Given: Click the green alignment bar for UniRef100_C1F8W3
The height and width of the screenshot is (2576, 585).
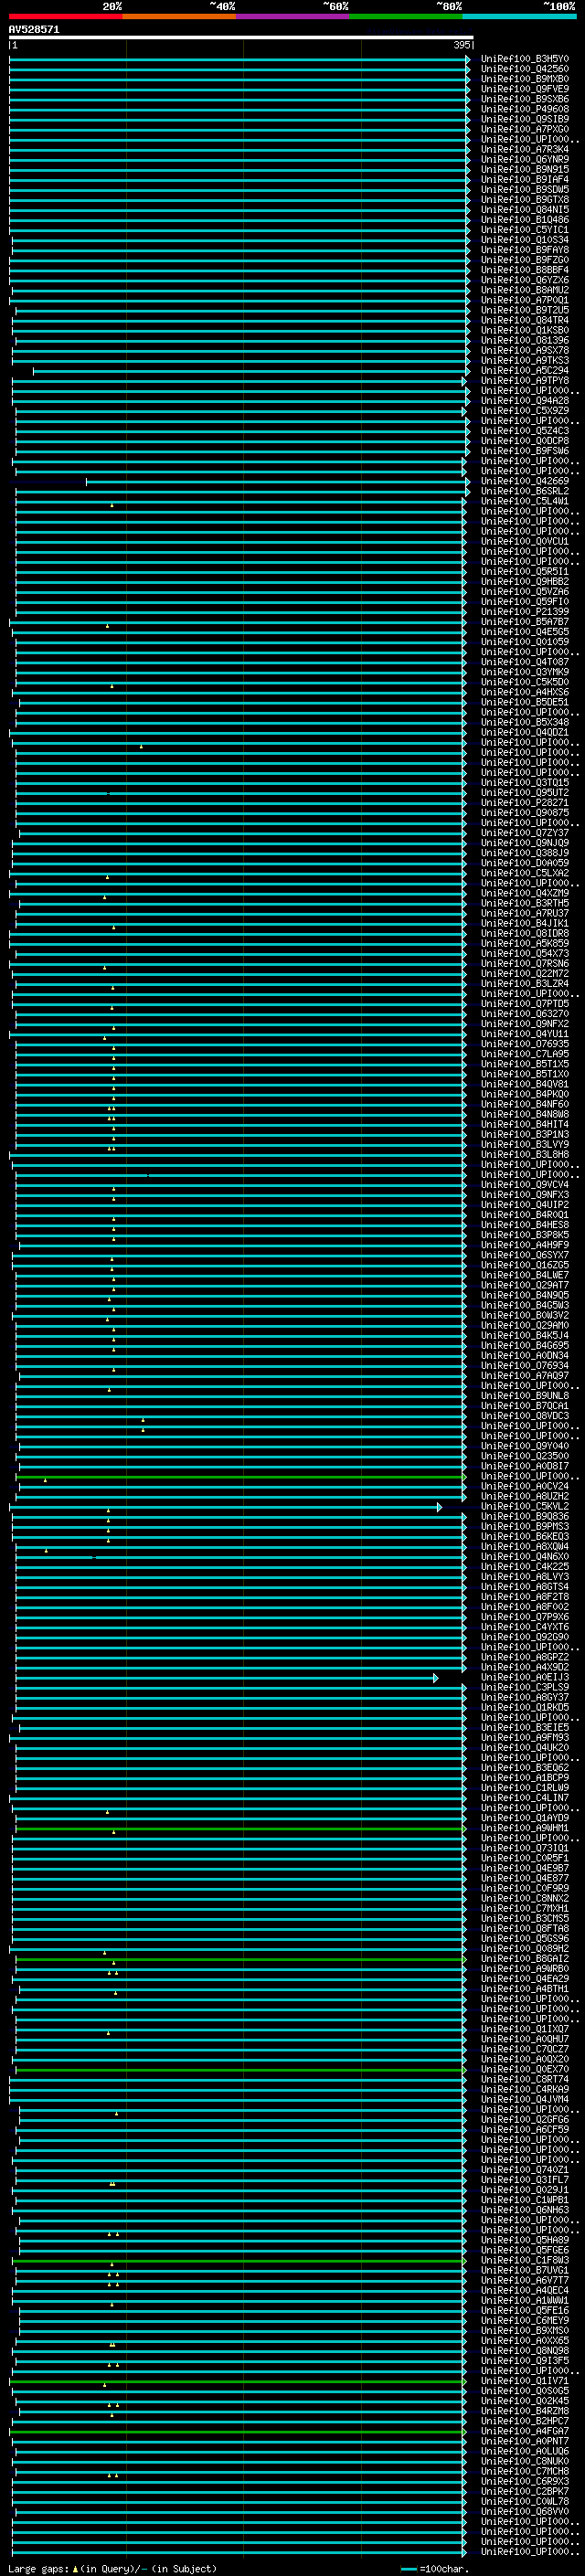Looking at the screenshot, I should 240,2261.
